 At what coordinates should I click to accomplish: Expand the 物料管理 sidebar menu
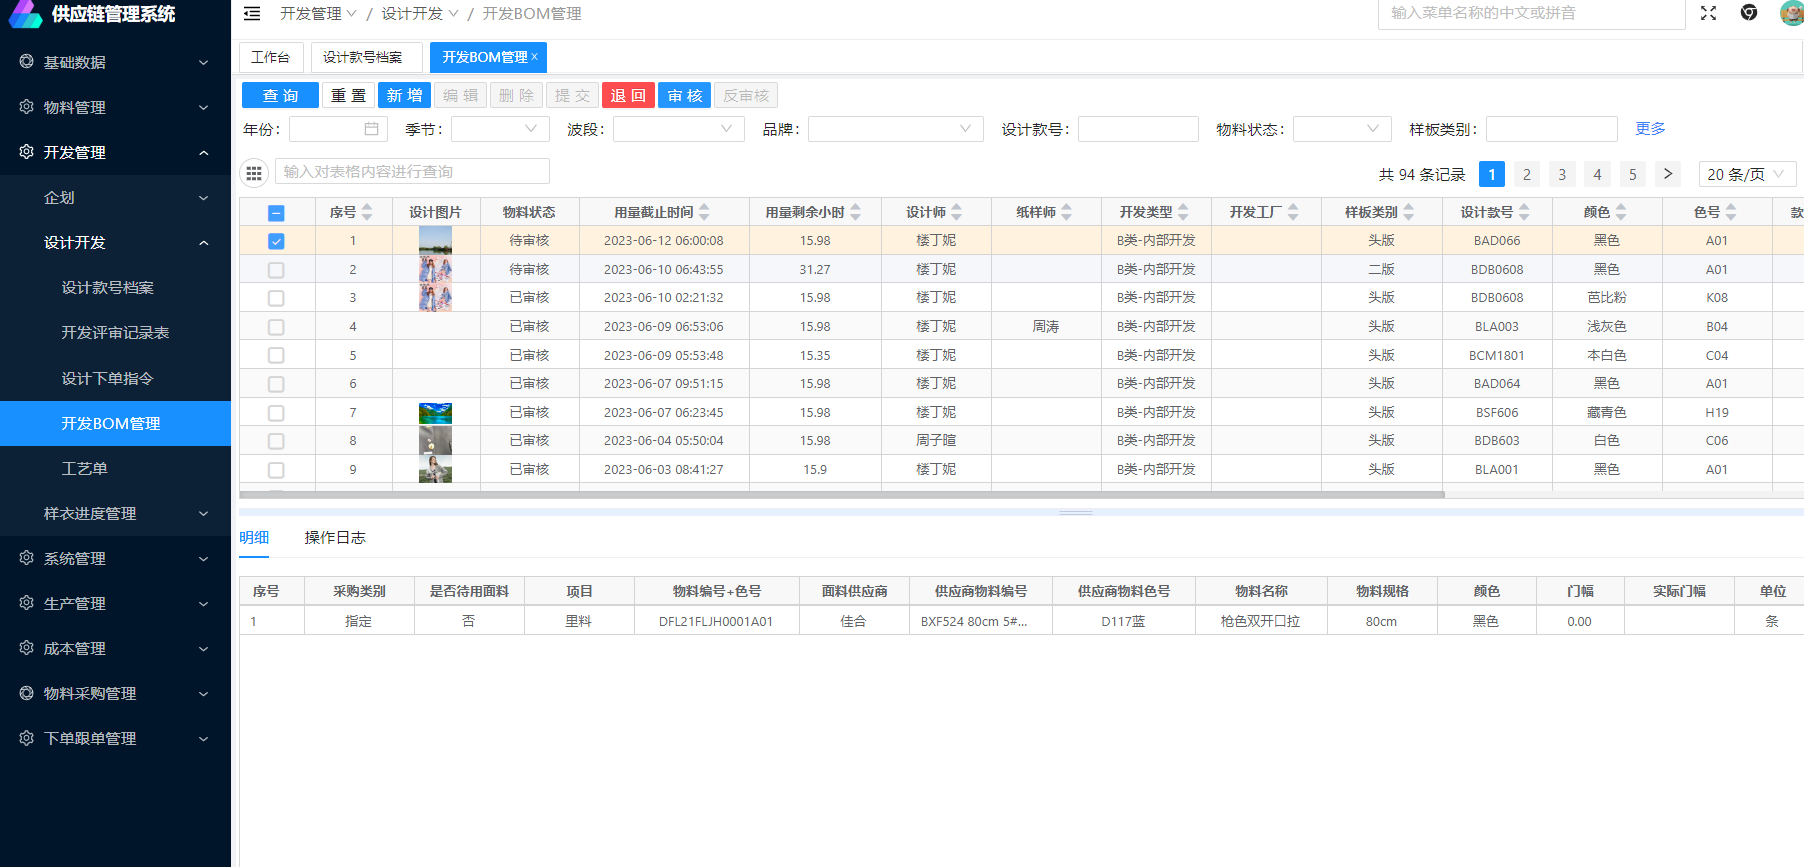point(115,107)
